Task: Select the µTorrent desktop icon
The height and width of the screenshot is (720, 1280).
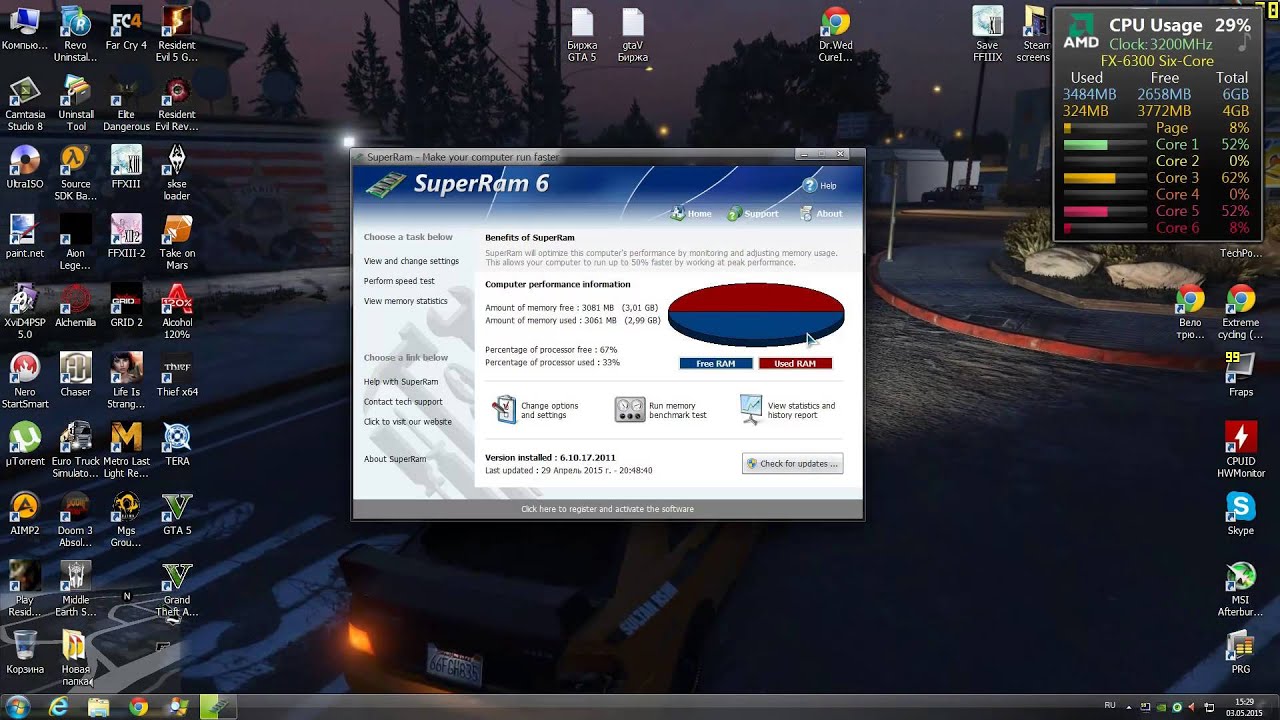Action: [25, 443]
